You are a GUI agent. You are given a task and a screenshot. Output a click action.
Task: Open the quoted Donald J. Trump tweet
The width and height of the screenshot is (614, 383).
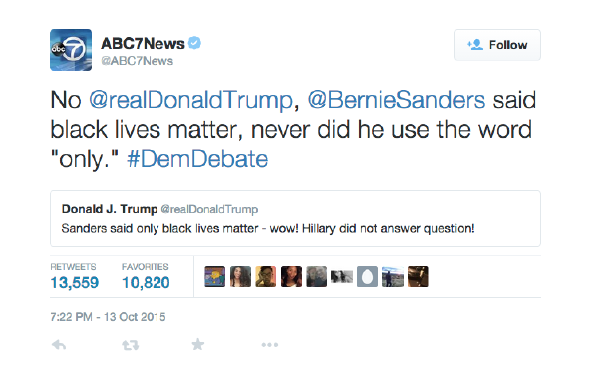295,219
